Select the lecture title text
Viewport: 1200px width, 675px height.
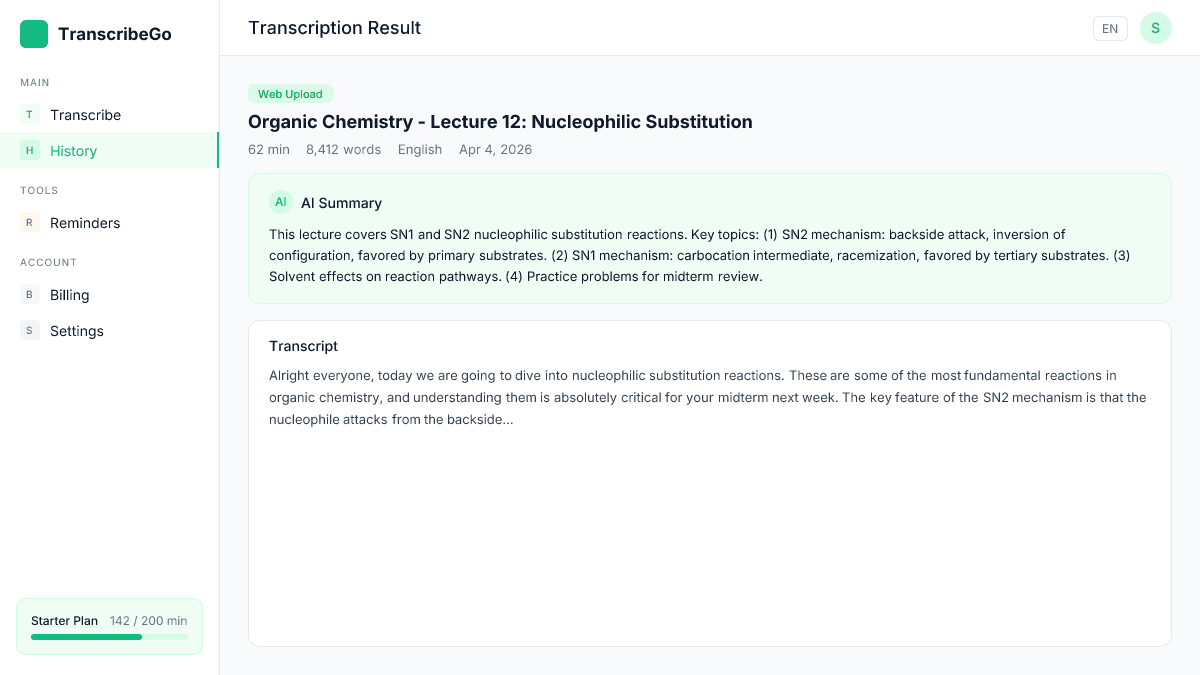tap(500, 121)
